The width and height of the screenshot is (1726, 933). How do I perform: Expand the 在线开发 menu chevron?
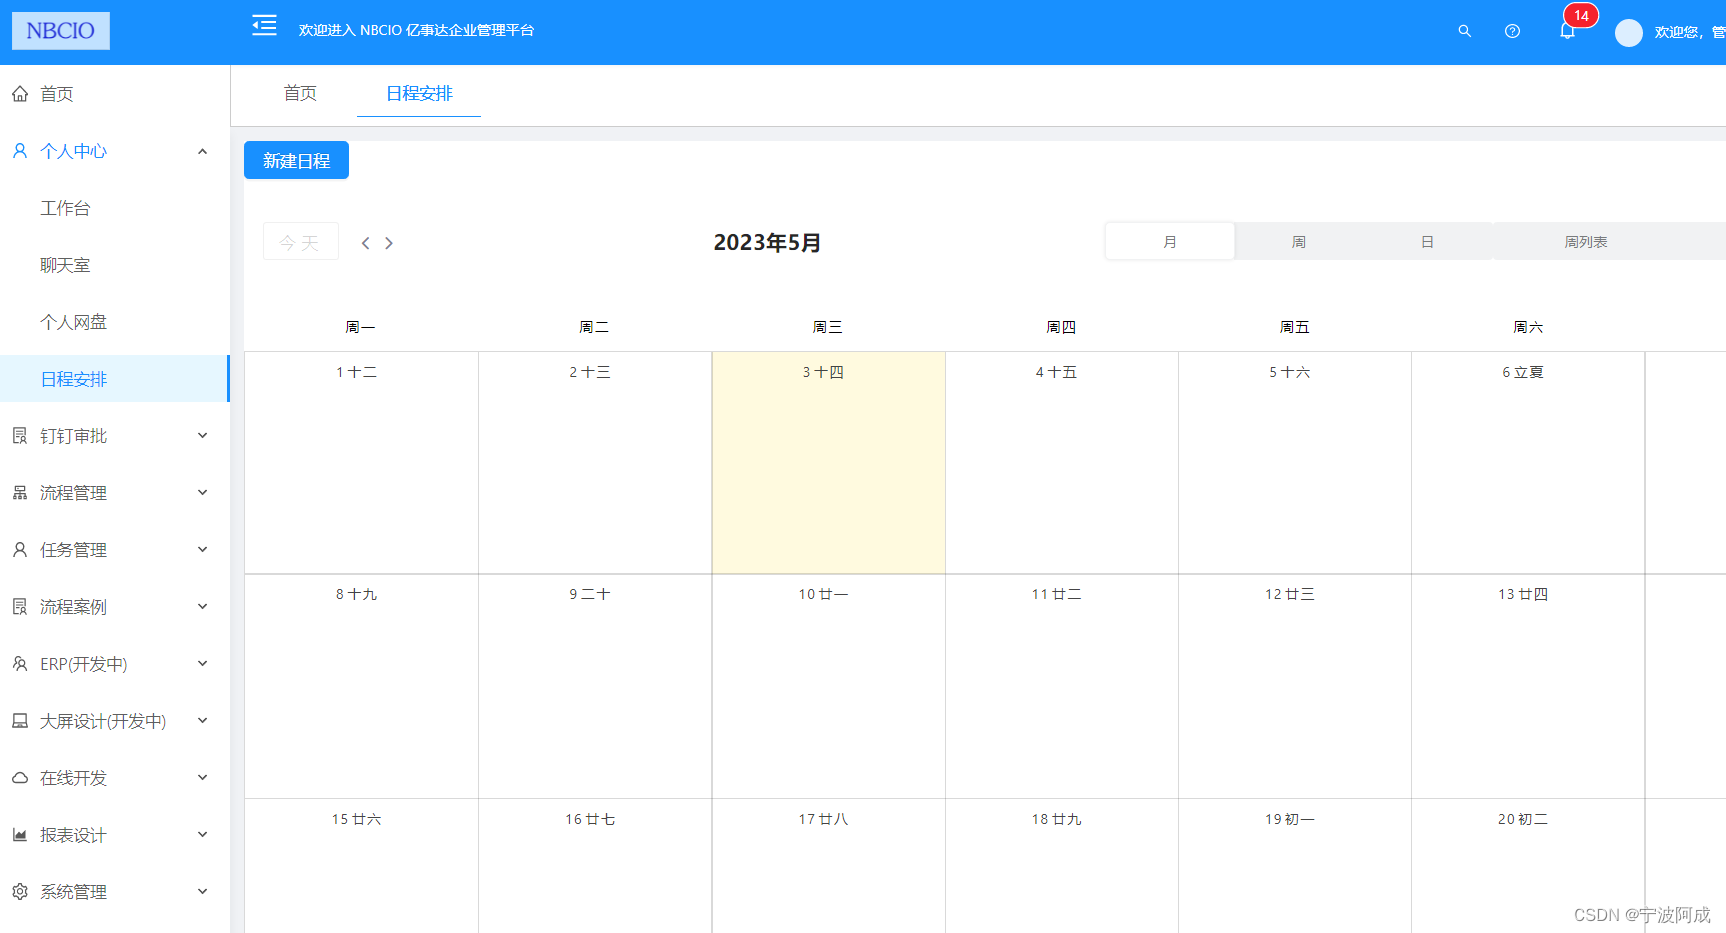[203, 778]
